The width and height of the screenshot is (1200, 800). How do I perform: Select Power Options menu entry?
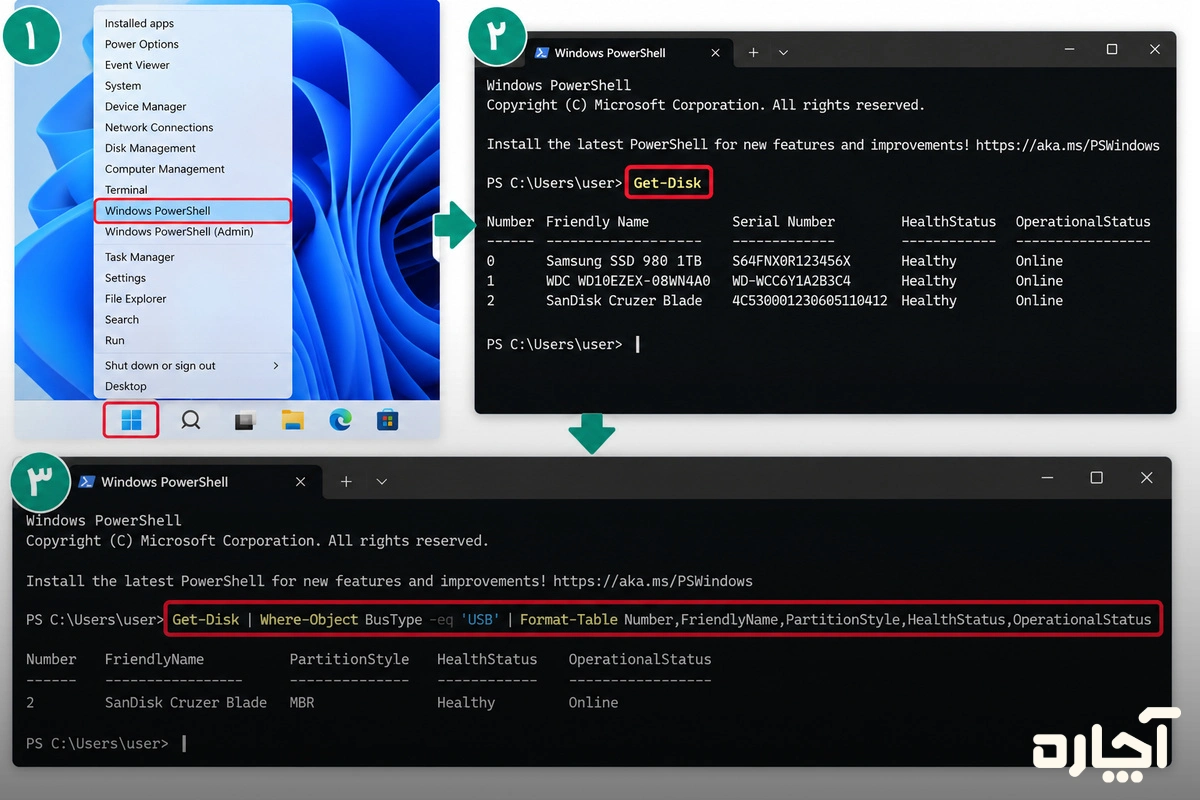pos(142,44)
